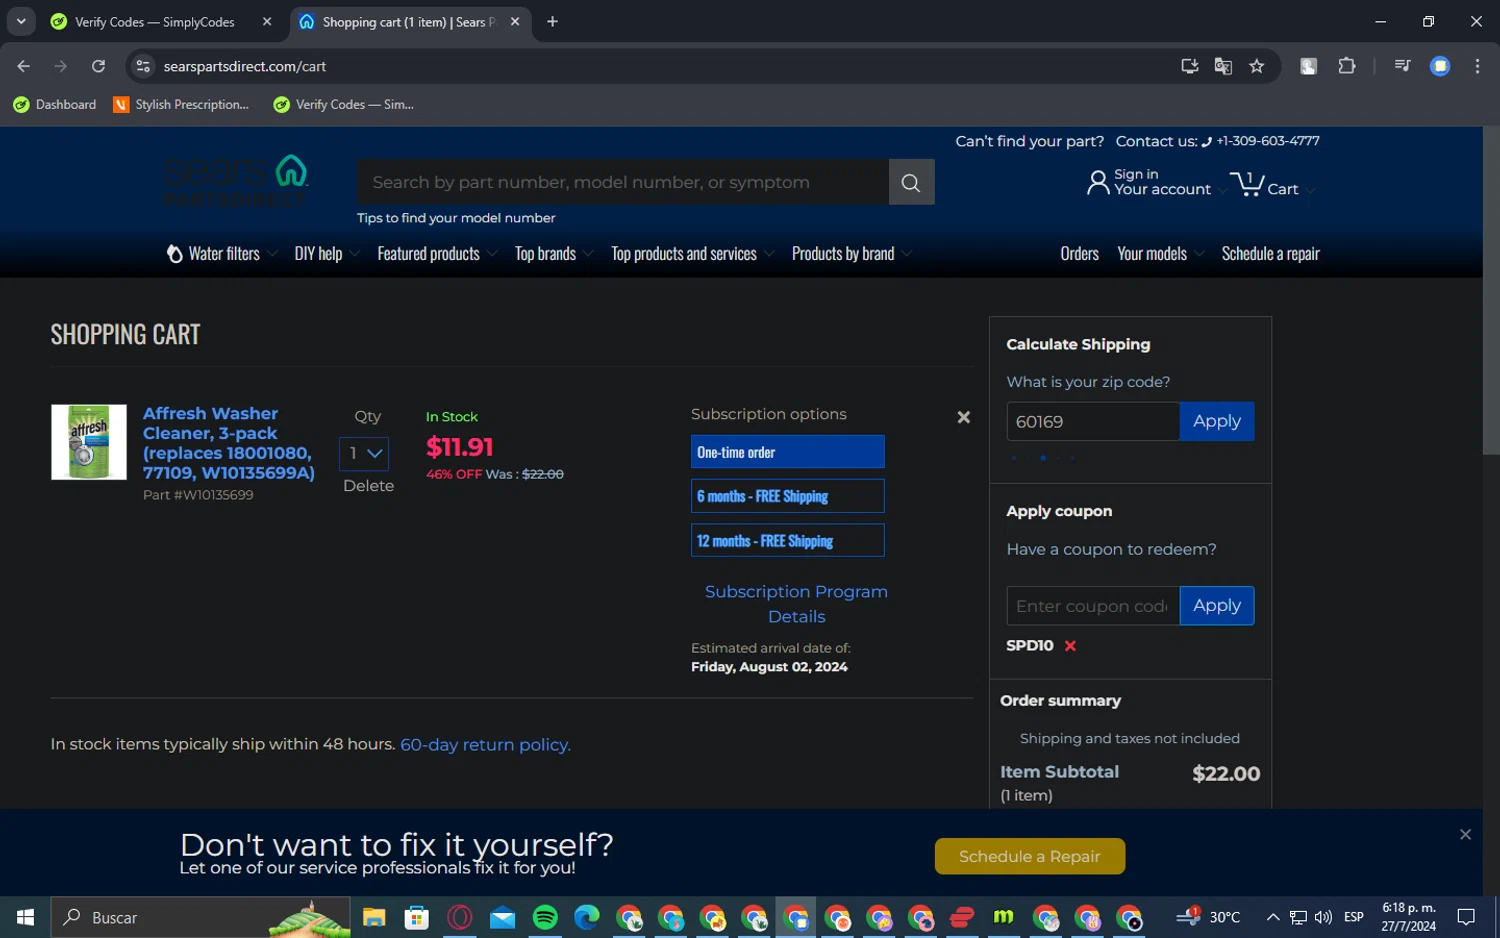This screenshot has height=938, width=1500.
Task: Open Spotify from the taskbar
Action: (545, 917)
